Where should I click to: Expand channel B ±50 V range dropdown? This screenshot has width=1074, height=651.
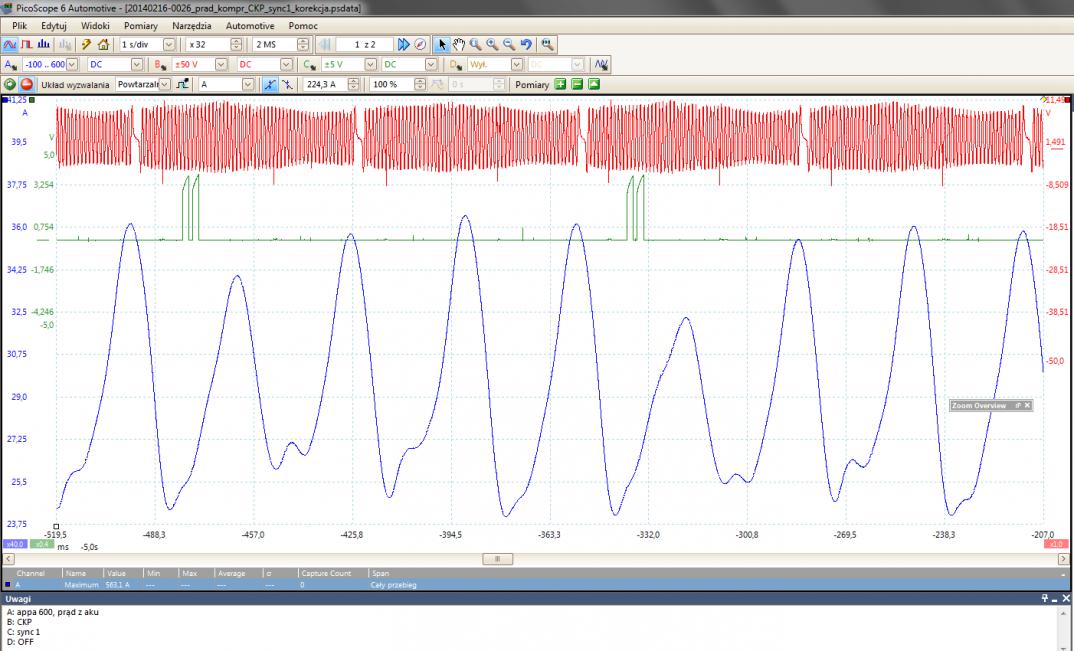(222, 64)
